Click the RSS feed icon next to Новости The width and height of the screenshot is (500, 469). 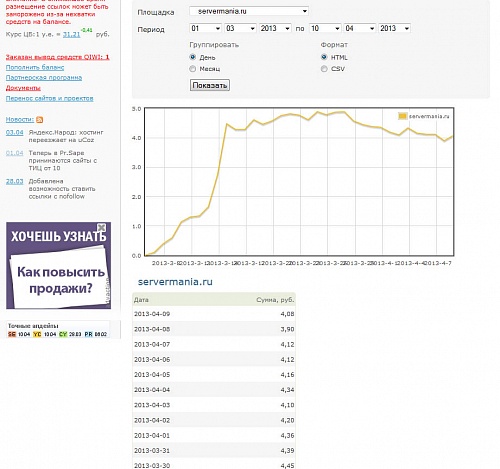tap(40, 120)
